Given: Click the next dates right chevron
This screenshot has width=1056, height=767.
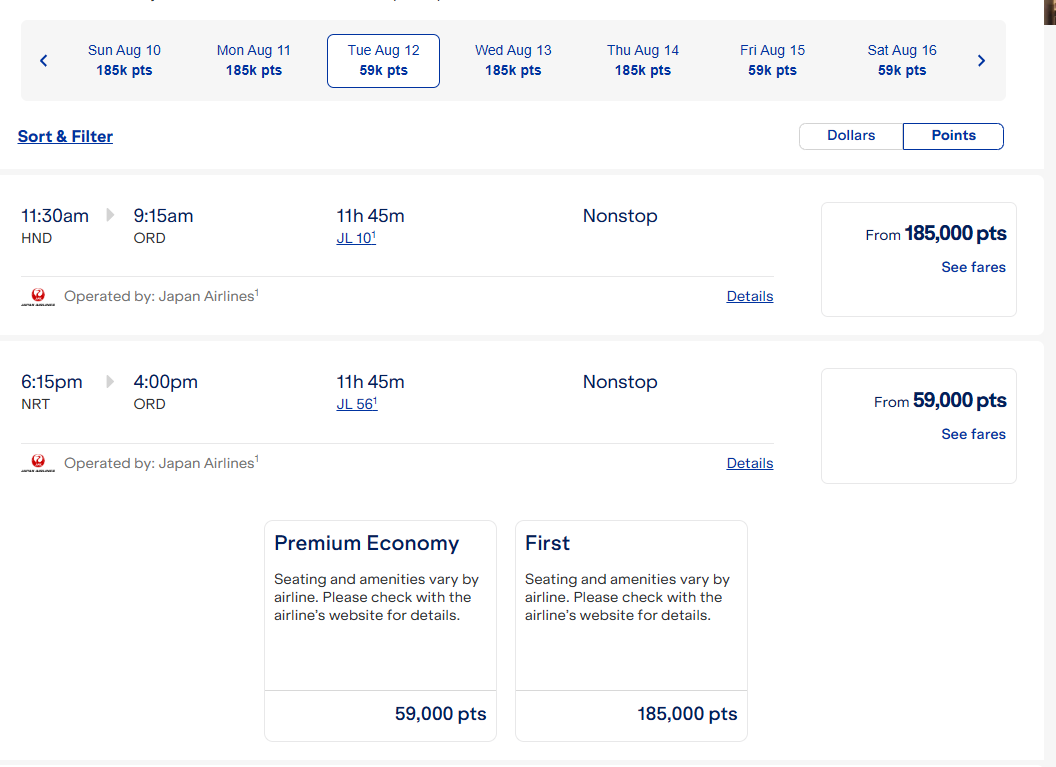Looking at the screenshot, I should pyautogui.click(x=981, y=61).
